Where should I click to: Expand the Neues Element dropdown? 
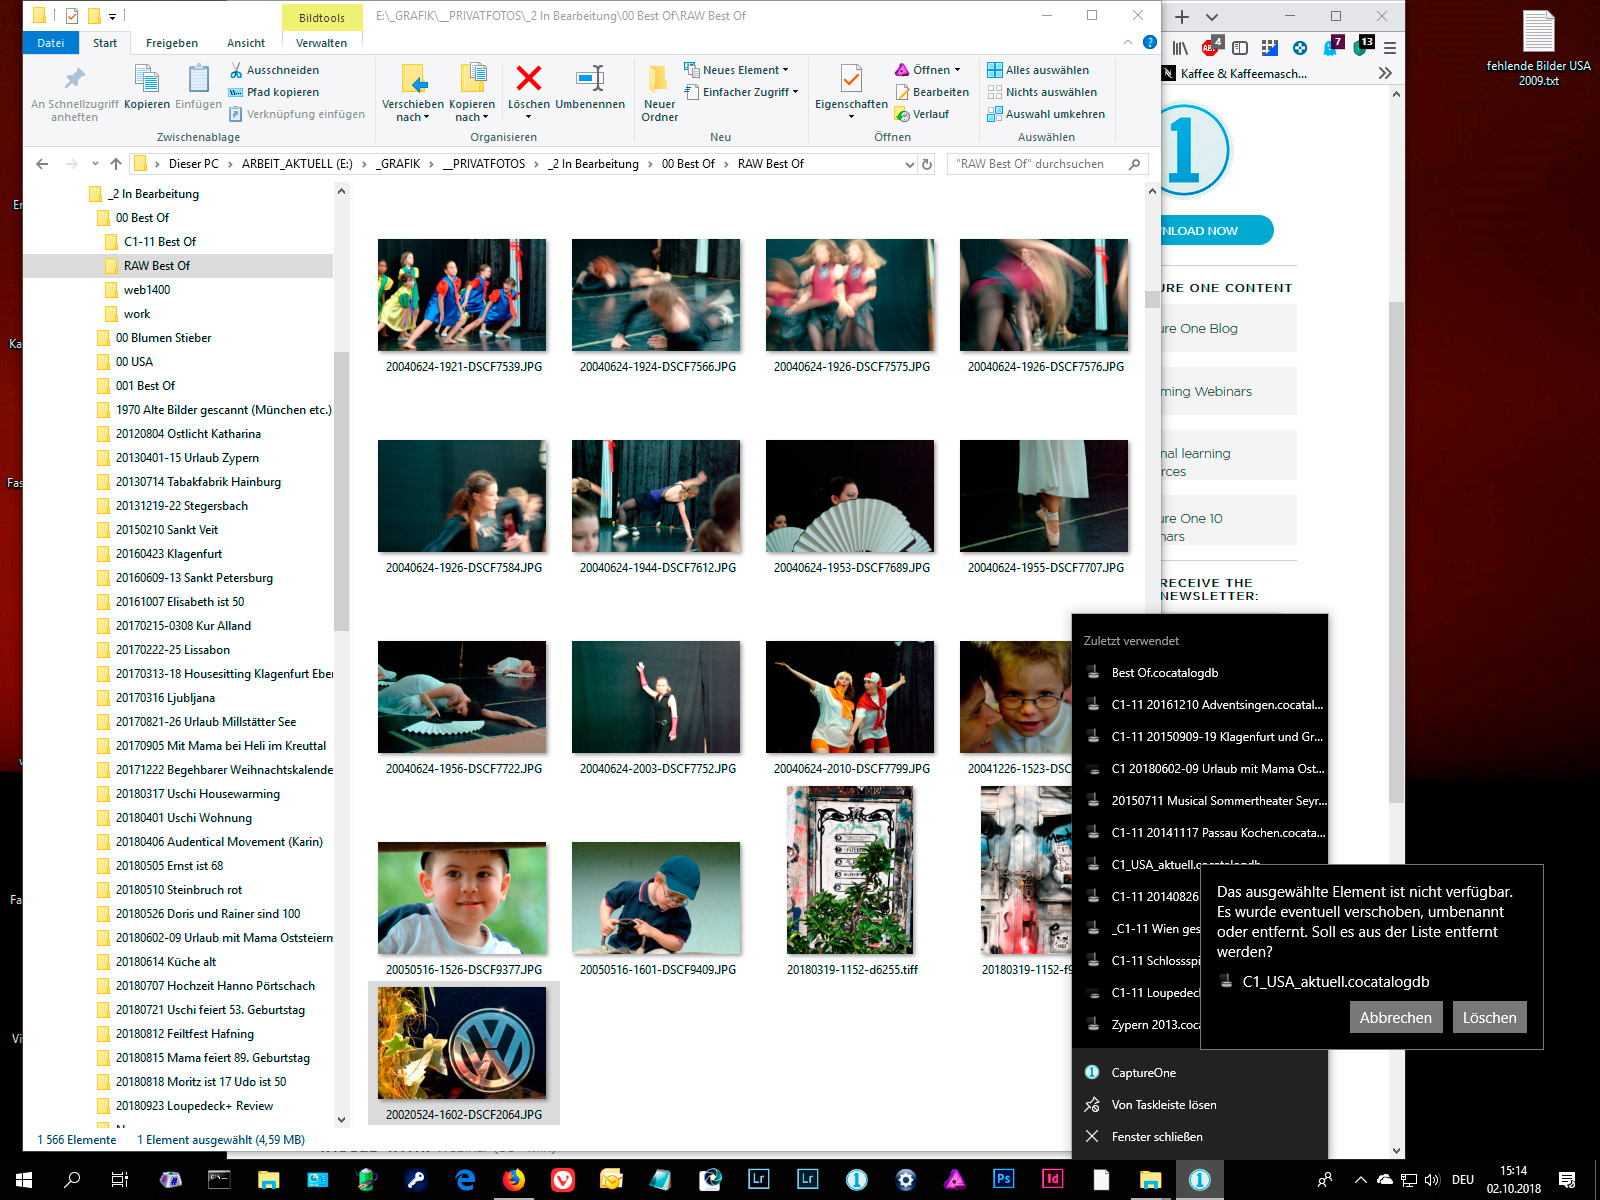pos(785,70)
